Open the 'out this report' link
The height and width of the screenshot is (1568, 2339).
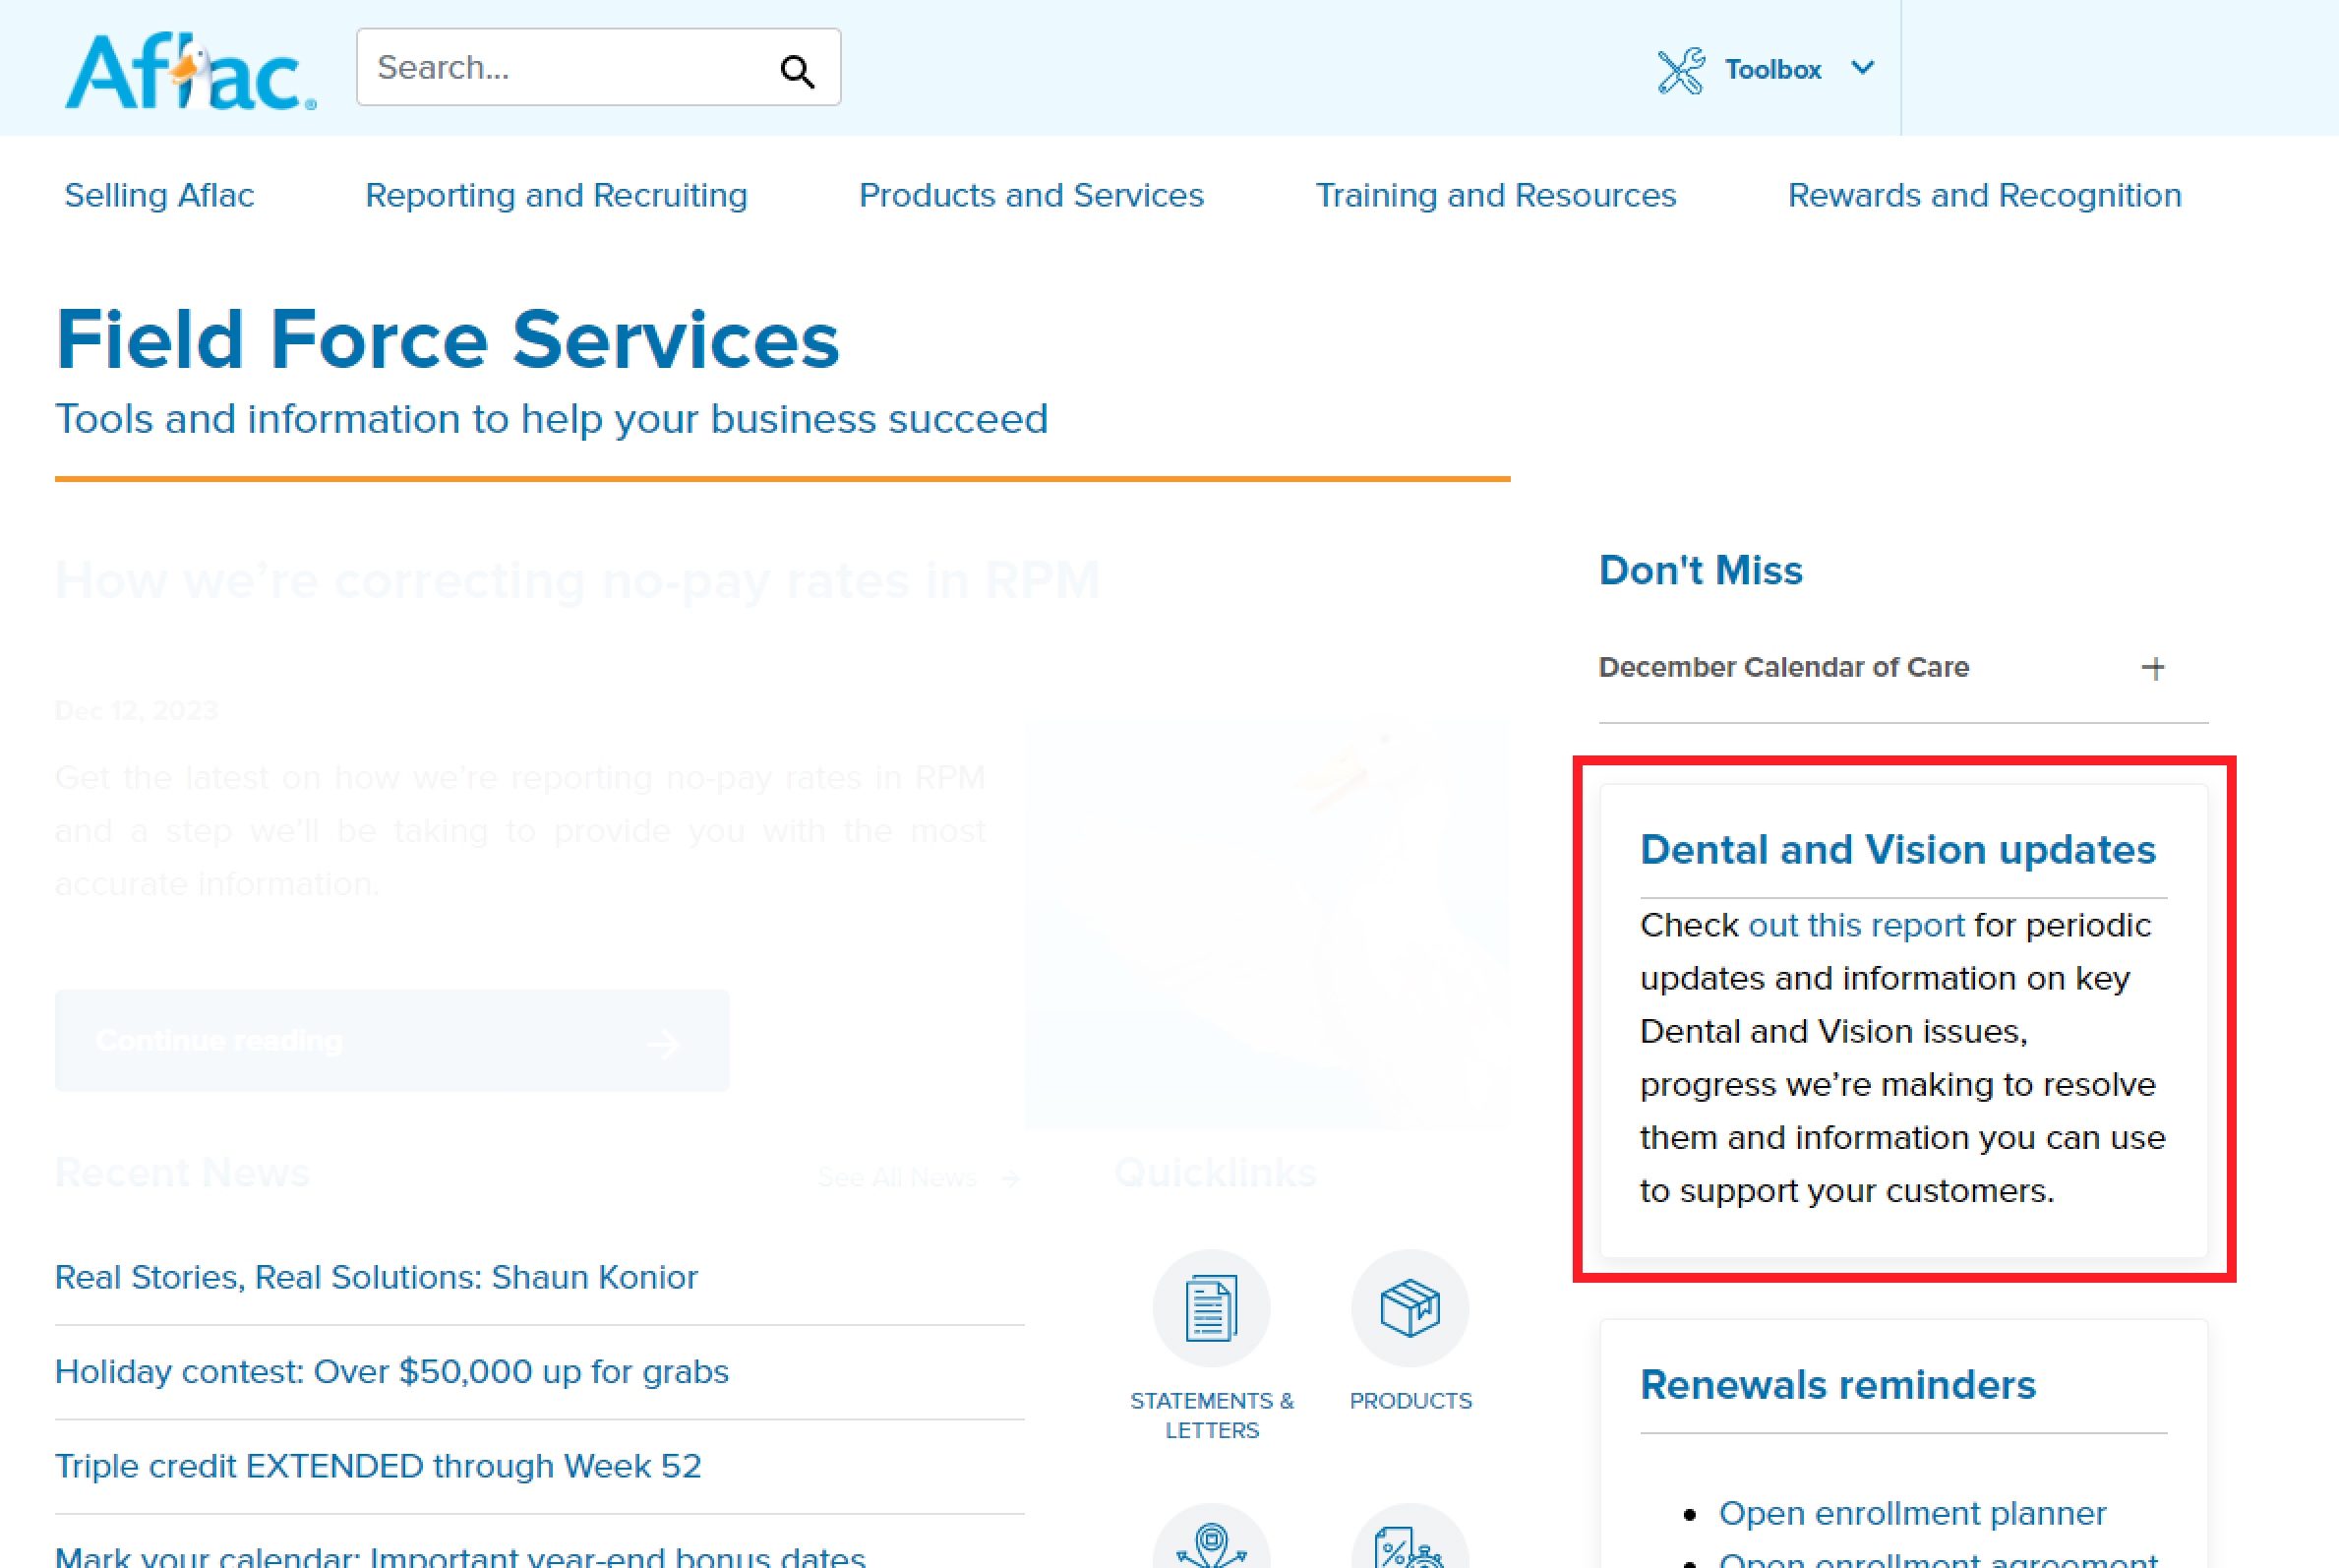click(x=1856, y=925)
